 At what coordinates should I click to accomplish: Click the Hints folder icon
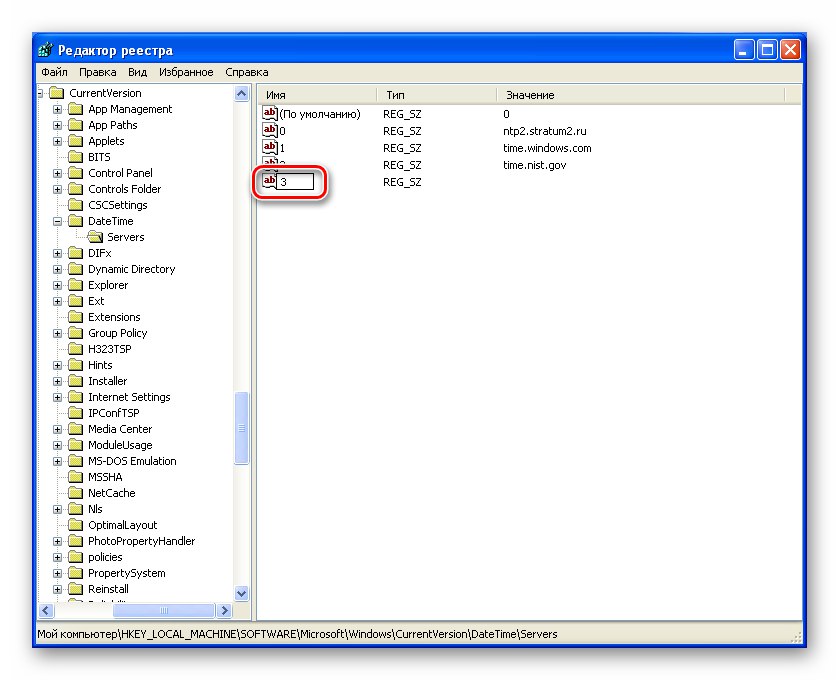pyautogui.click(x=75, y=365)
